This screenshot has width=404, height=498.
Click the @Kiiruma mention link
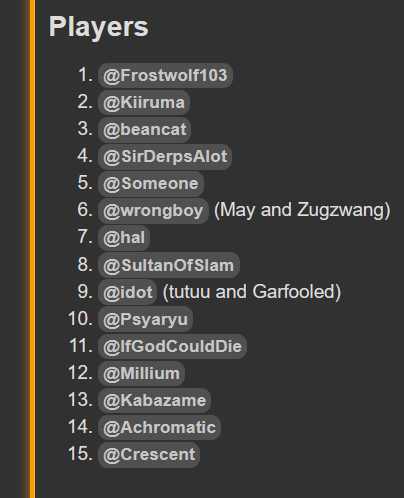[144, 102]
